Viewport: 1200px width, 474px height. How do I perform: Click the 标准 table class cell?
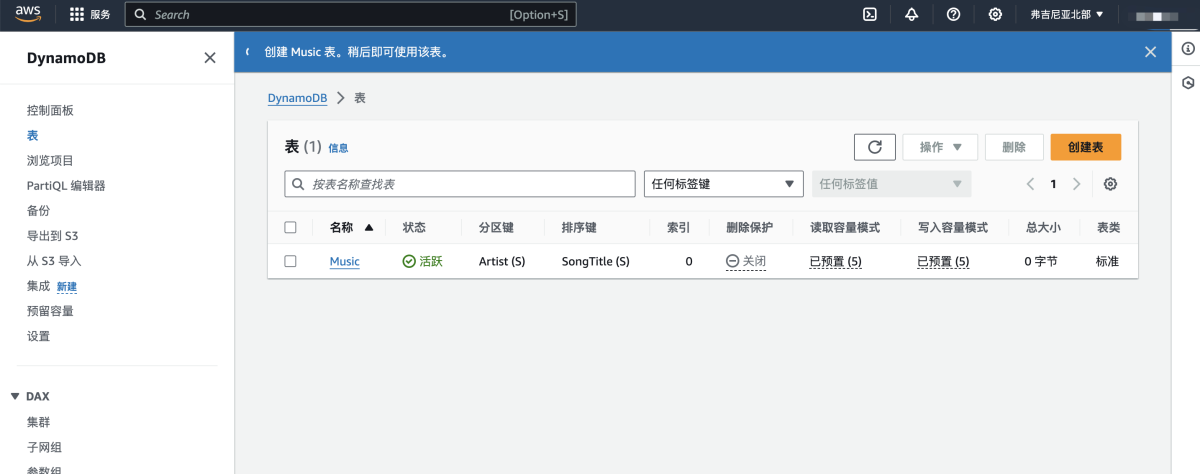pyautogui.click(x=1107, y=261)
